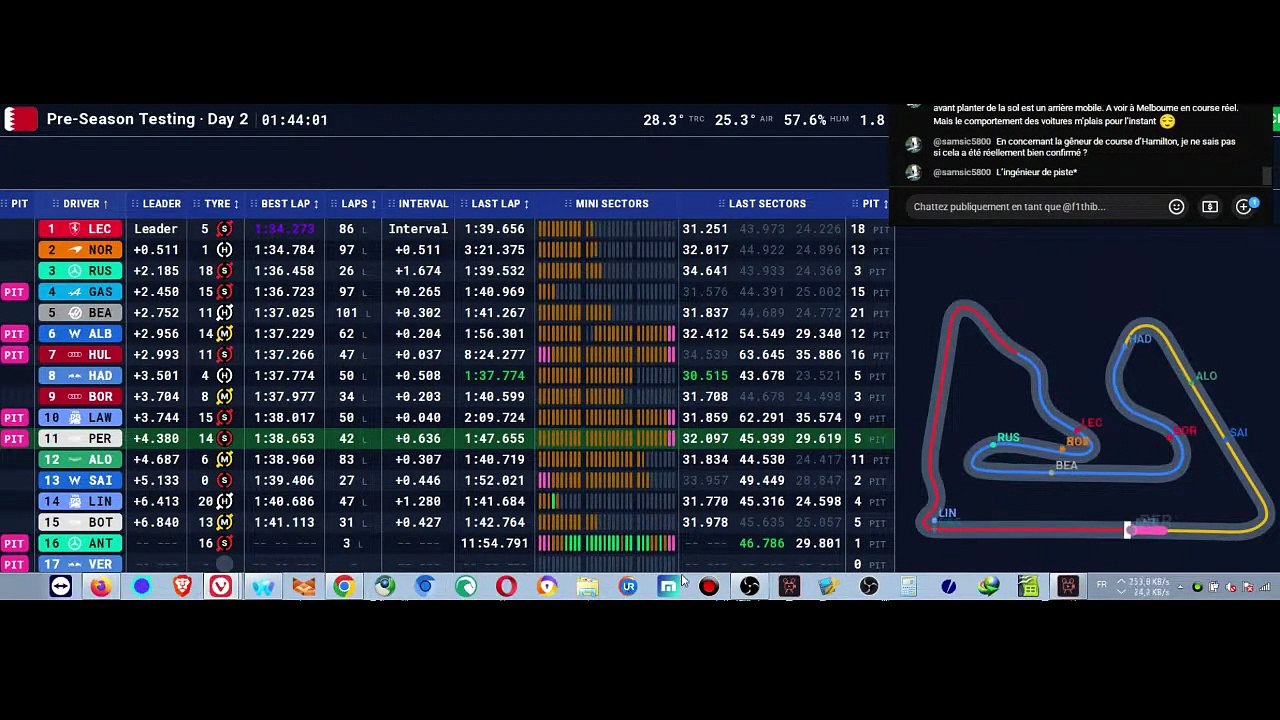Click the Mercedes team logo beside RUS
This screenshot has width=1280, height=720.
75,271
